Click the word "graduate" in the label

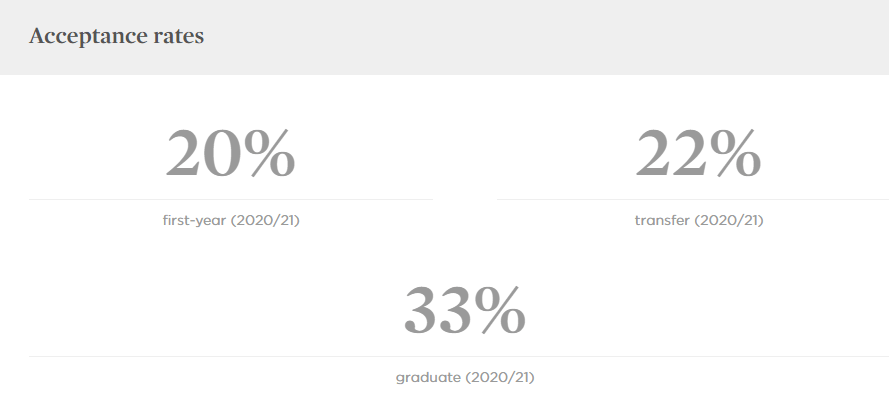point(428,378)
